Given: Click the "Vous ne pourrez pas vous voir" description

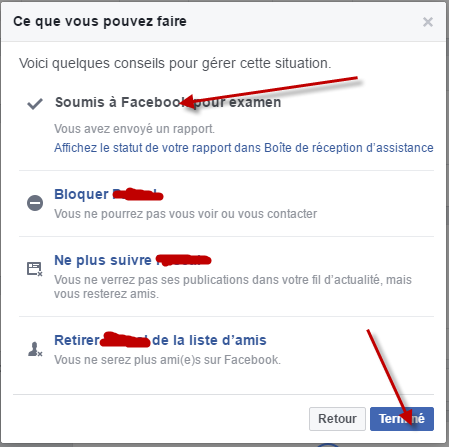Looking at the screenshot, I should tap(185, 214).
